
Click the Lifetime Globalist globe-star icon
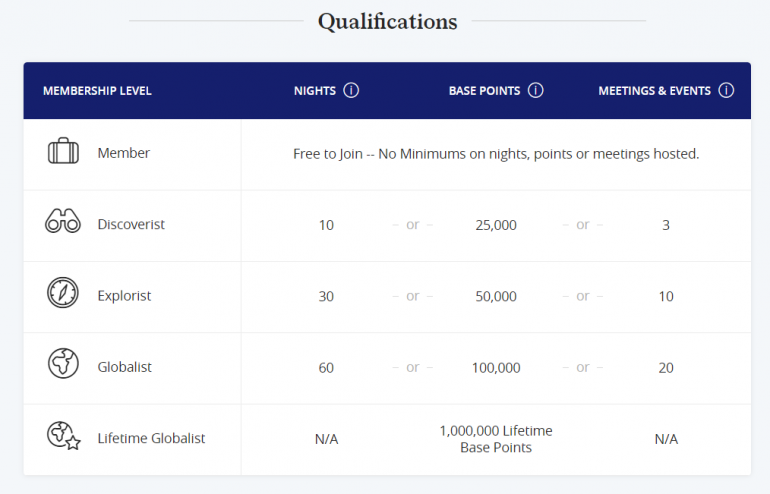(64, 437)
